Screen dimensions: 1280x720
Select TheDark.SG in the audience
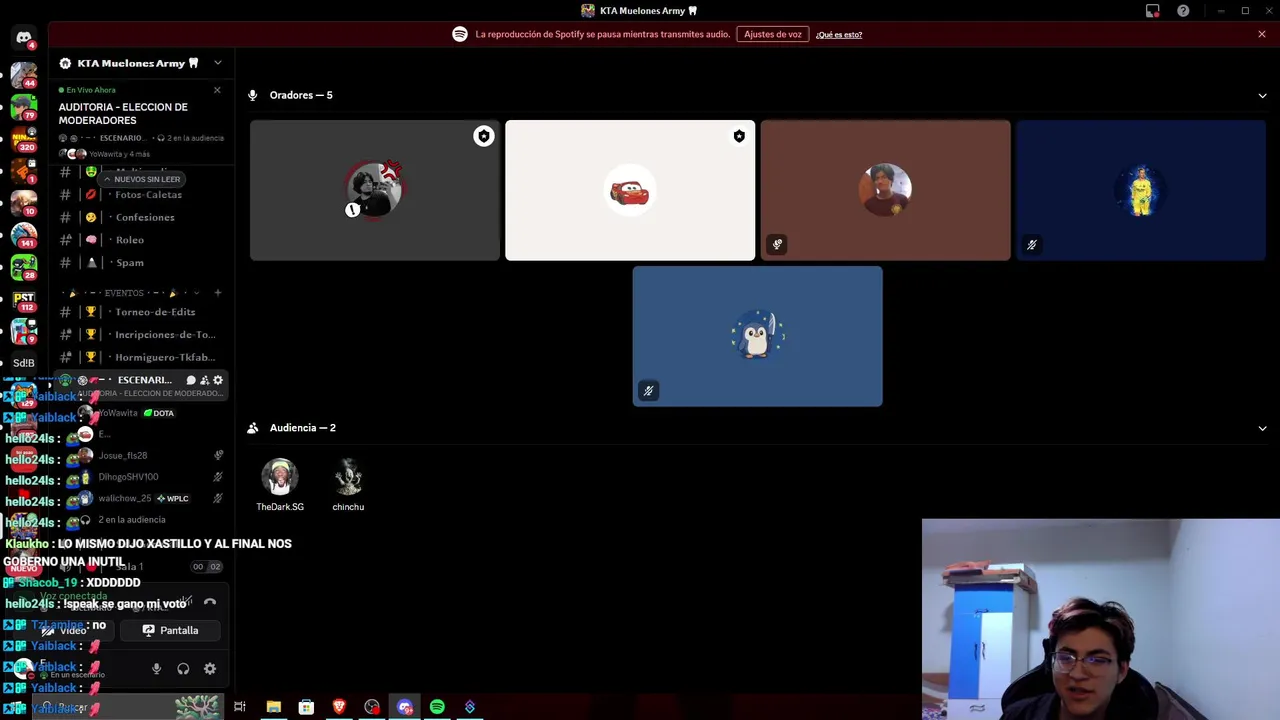(280, 485)
